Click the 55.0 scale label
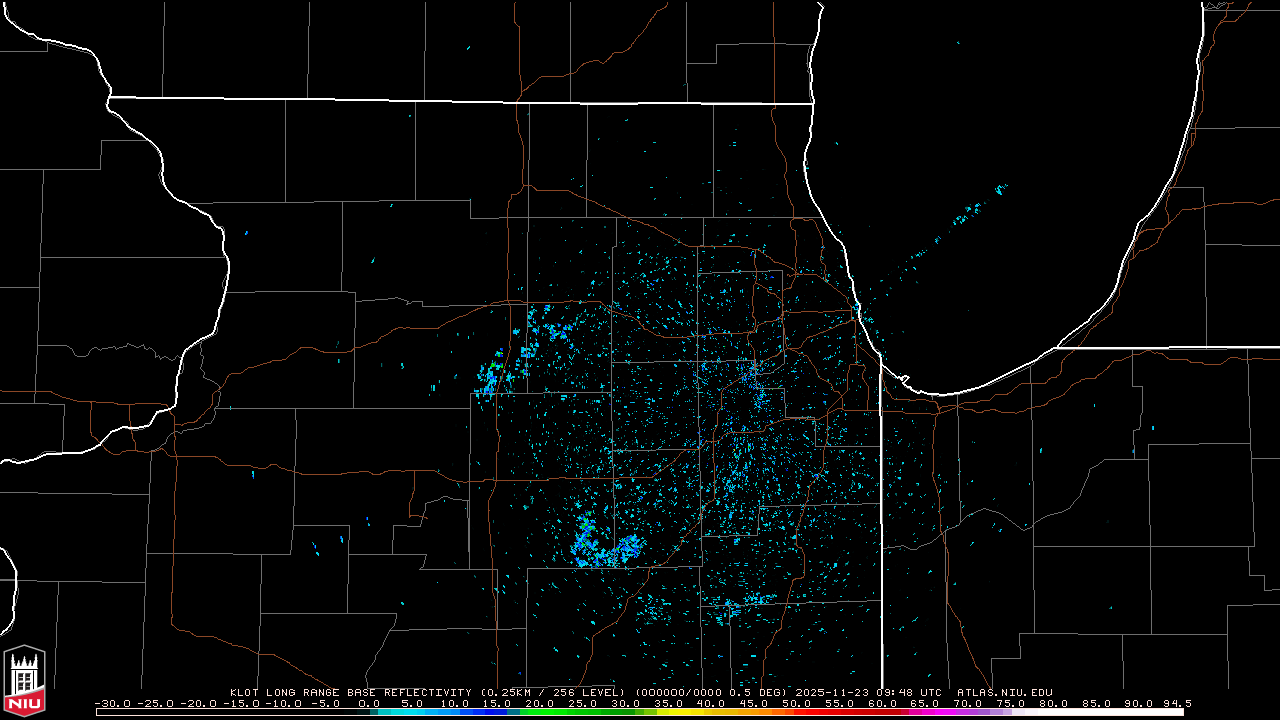 click(x=840, y=704)
